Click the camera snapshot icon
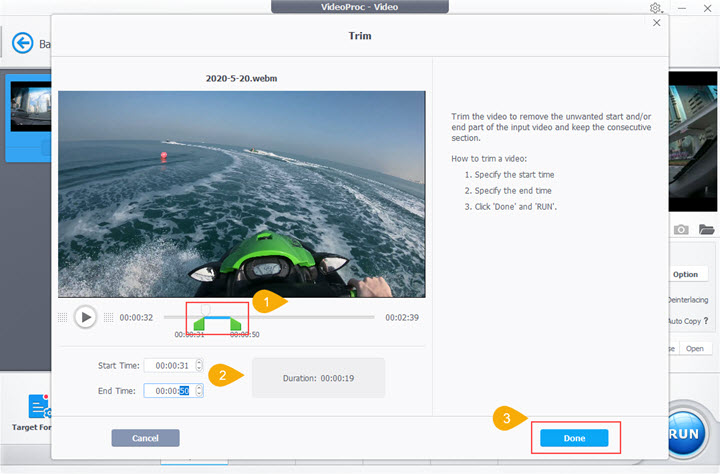Viewport: 720px width, 474px height. [x=681, y=229]
